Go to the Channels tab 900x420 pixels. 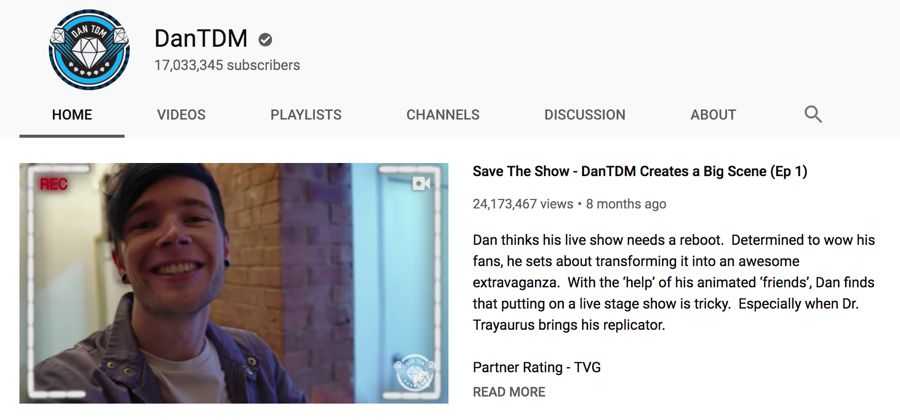click(443, 115)
